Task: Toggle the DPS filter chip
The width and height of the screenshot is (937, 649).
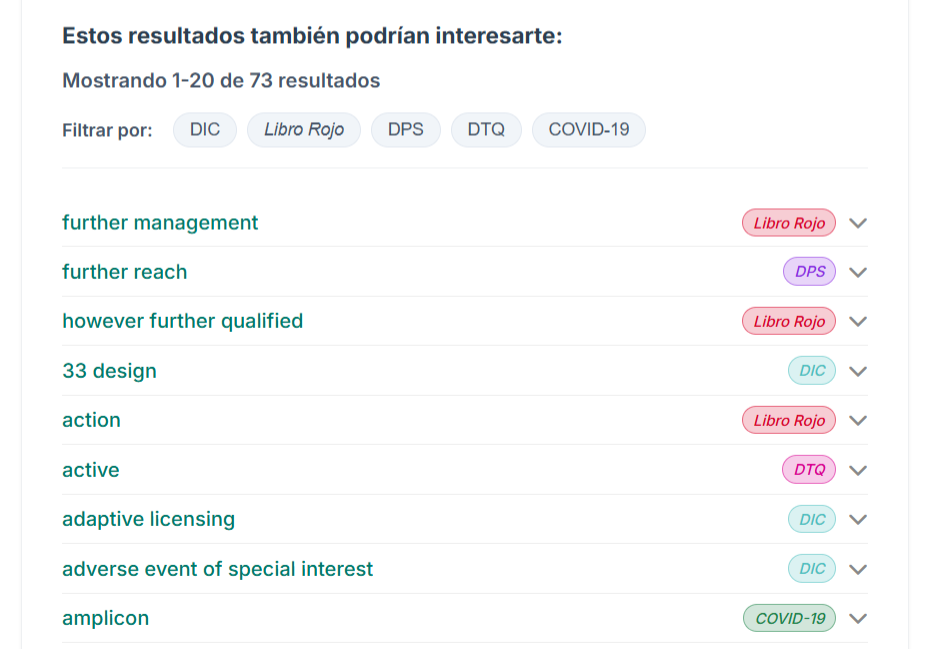Action: point(406,130)
